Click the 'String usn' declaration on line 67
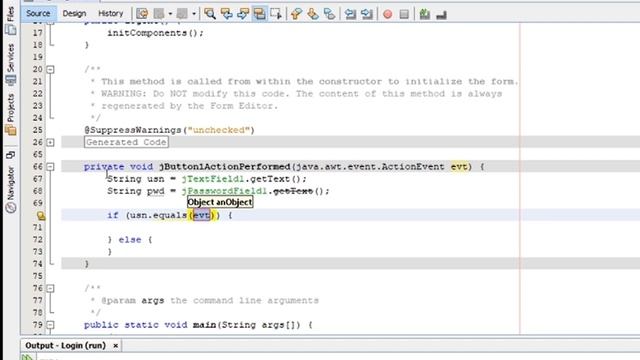The width and height of the screenshot is (640, 360). tap(136, 179)
